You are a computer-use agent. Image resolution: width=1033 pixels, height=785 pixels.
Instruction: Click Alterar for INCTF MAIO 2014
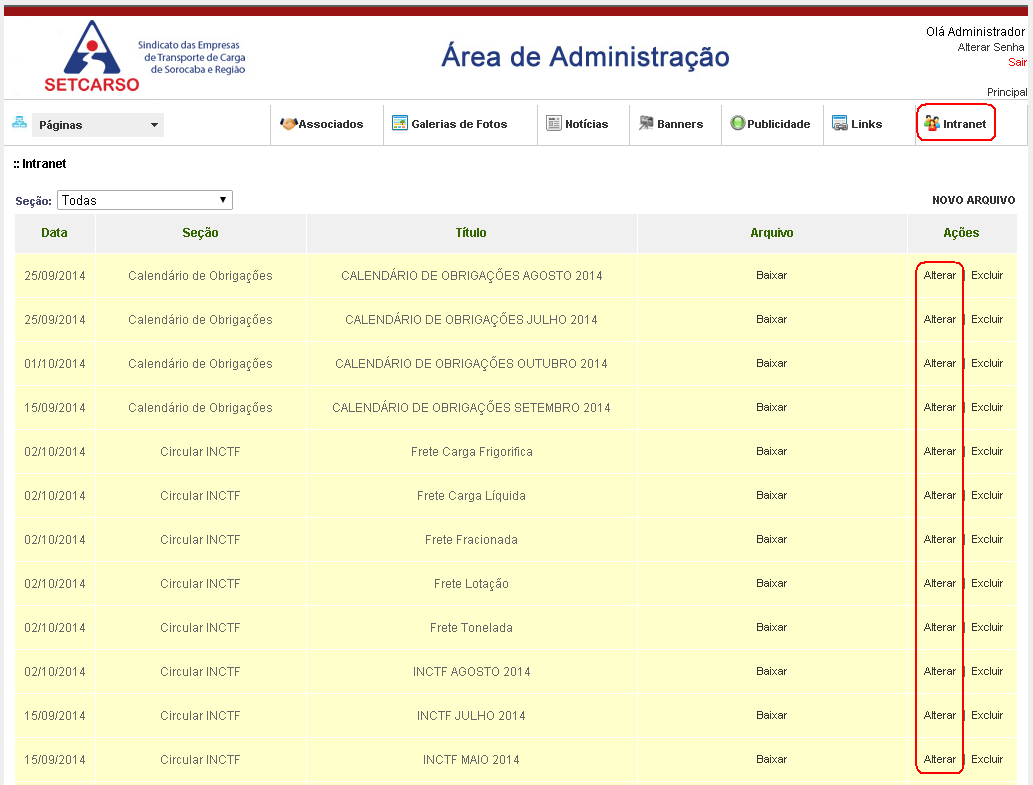click(x=939, y=759)
